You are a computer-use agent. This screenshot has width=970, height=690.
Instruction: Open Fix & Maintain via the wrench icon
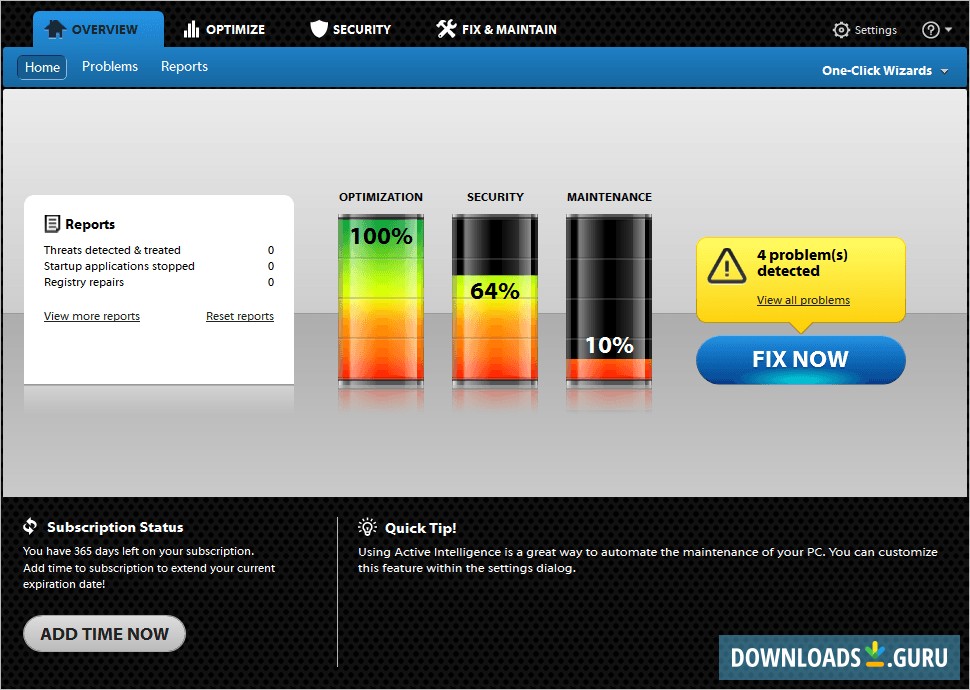click(x=448, y=29)
